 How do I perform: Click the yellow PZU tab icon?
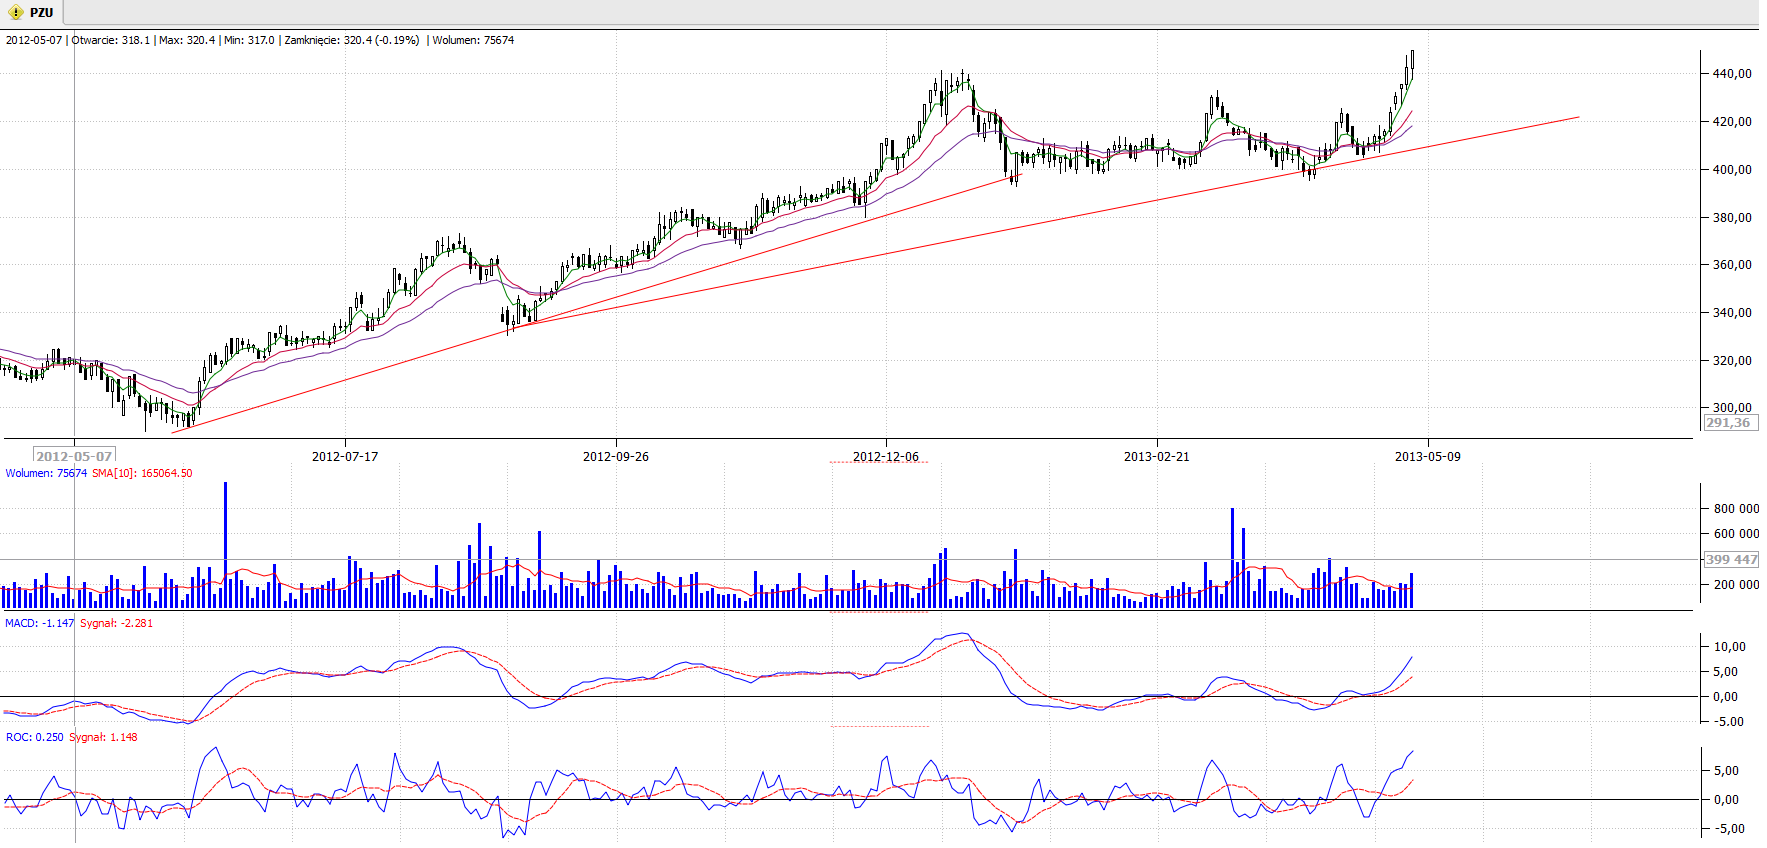[x=16, y=13]
